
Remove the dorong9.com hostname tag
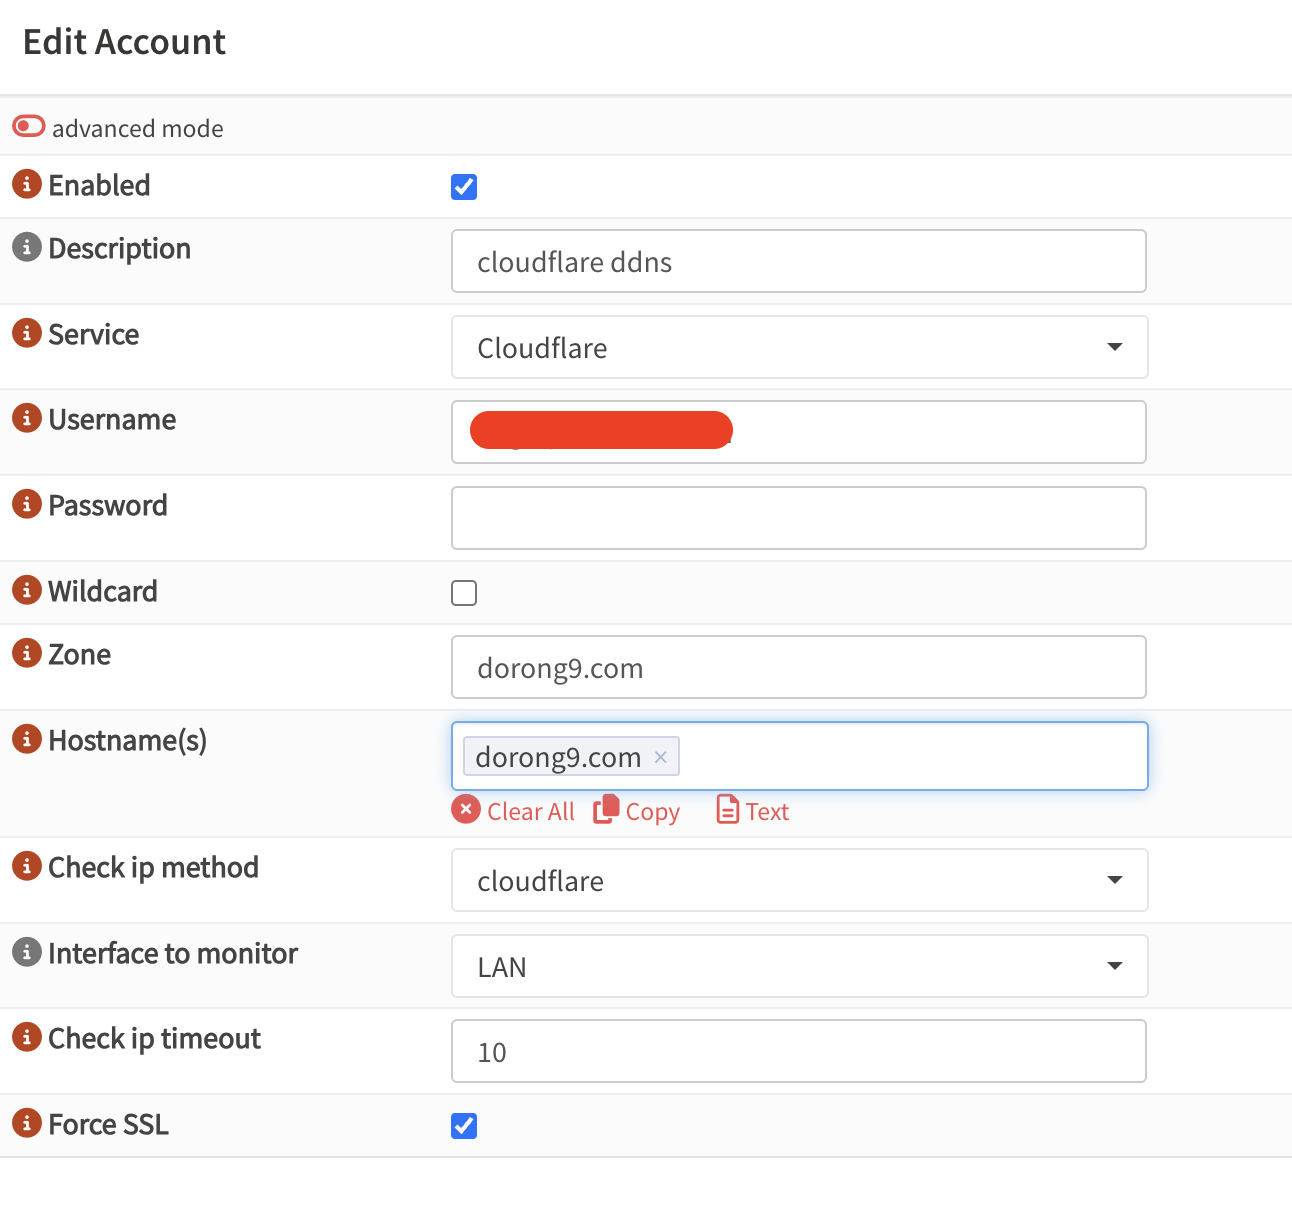(660, 757)
